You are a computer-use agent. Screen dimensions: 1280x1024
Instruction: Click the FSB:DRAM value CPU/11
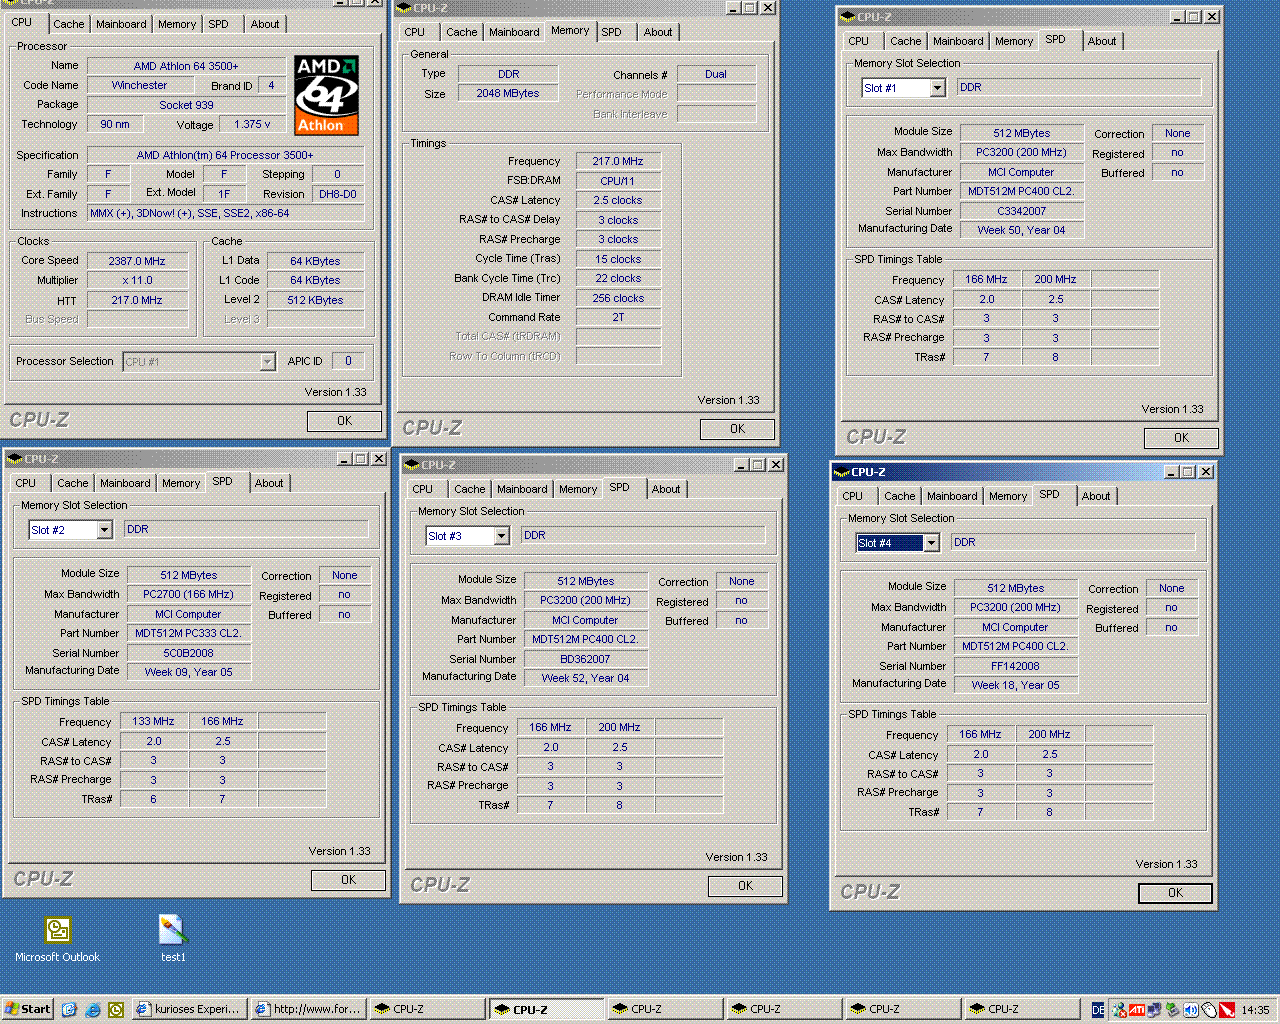click(x=618, y=181)
